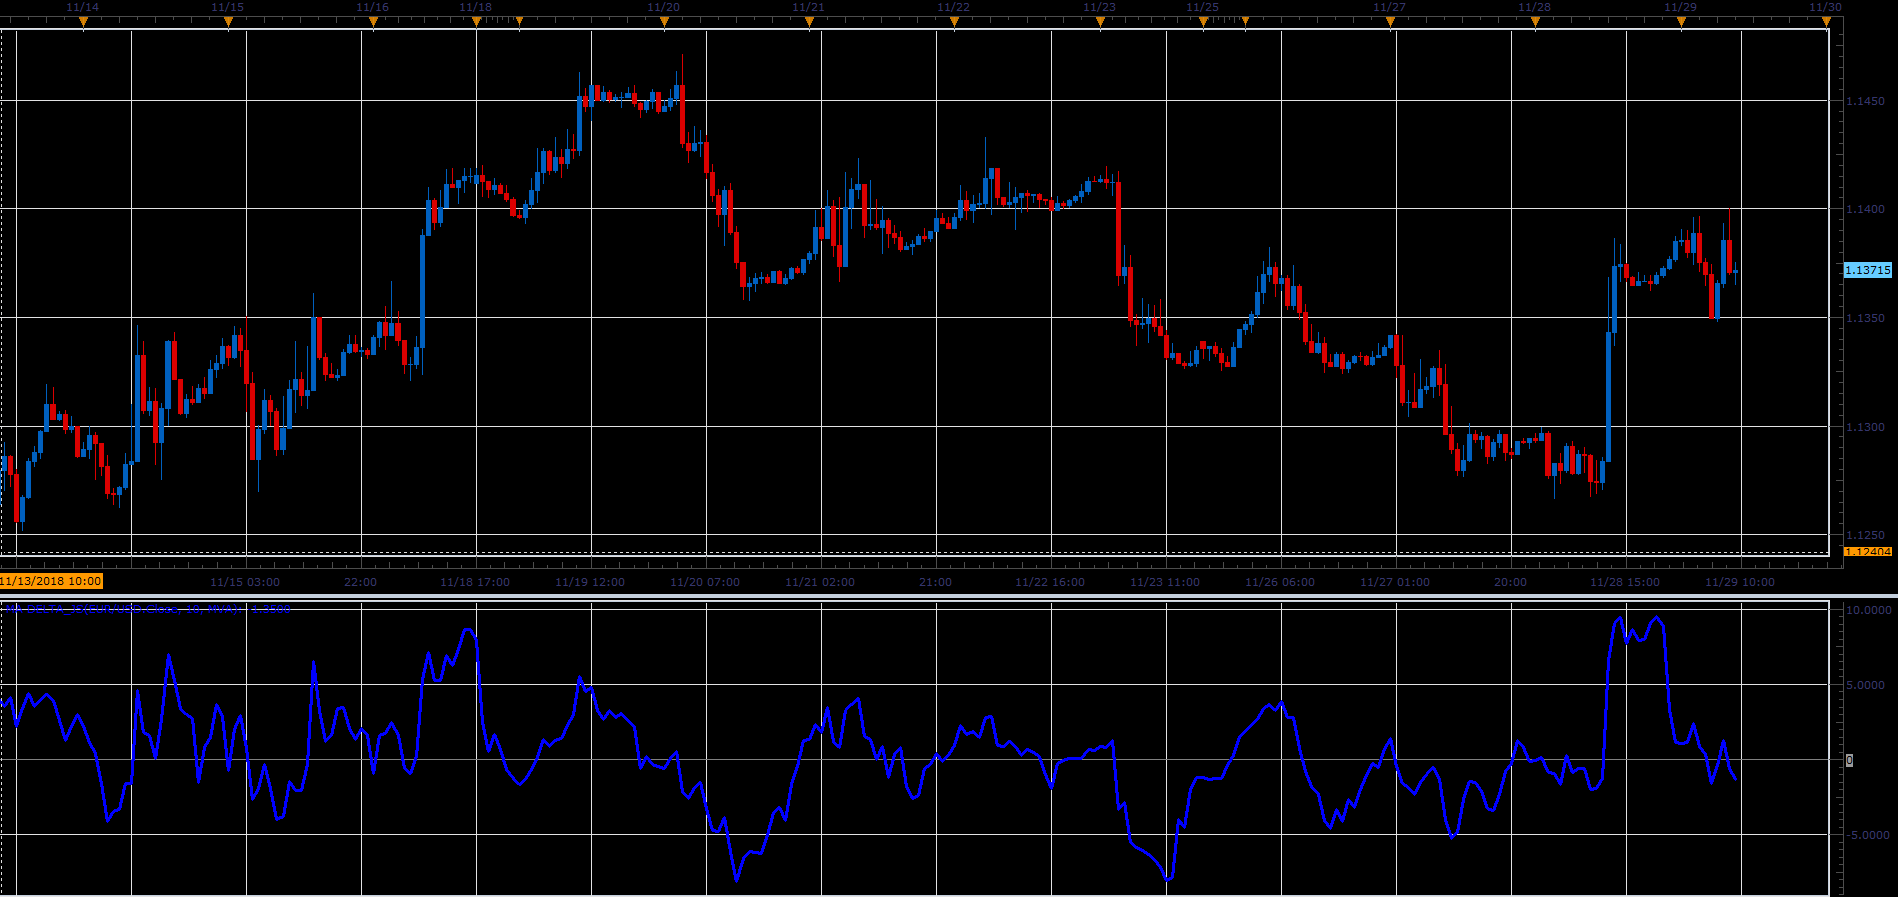Click the 1.1350 price axis label

pos(1865,318)
